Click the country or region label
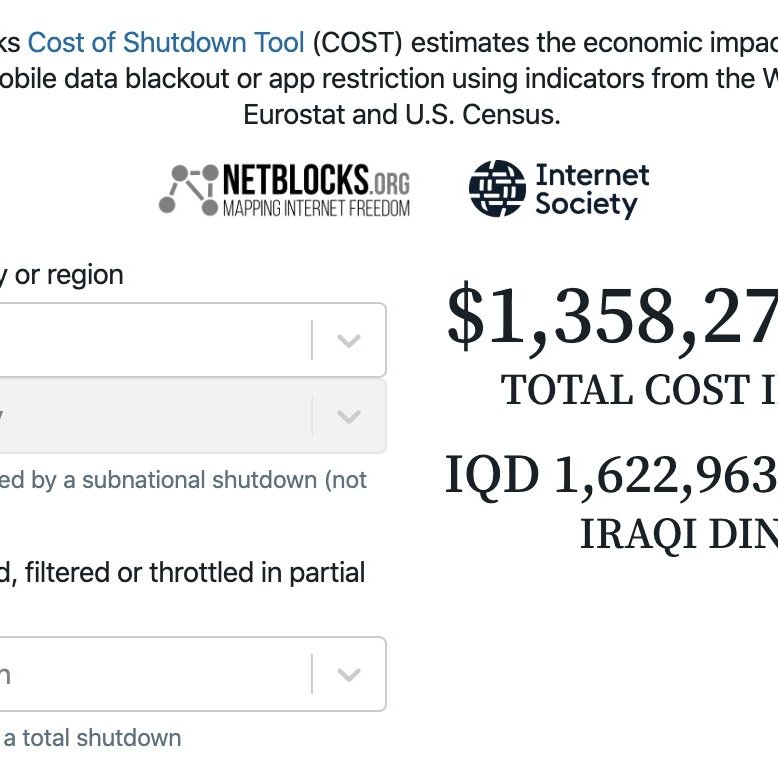Viewport: 778px width, 778px height. click(x=62, y=275)
